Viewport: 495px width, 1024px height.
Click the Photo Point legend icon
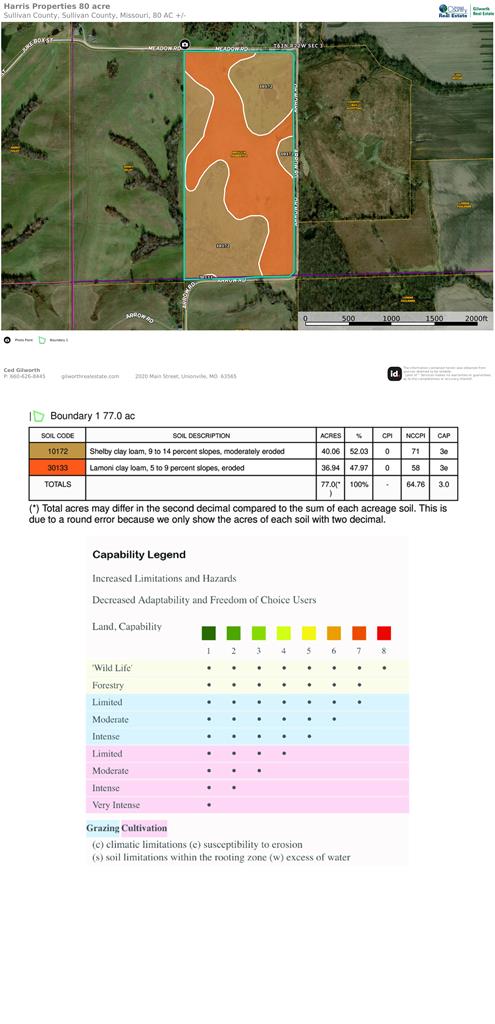tap(7, 340)
